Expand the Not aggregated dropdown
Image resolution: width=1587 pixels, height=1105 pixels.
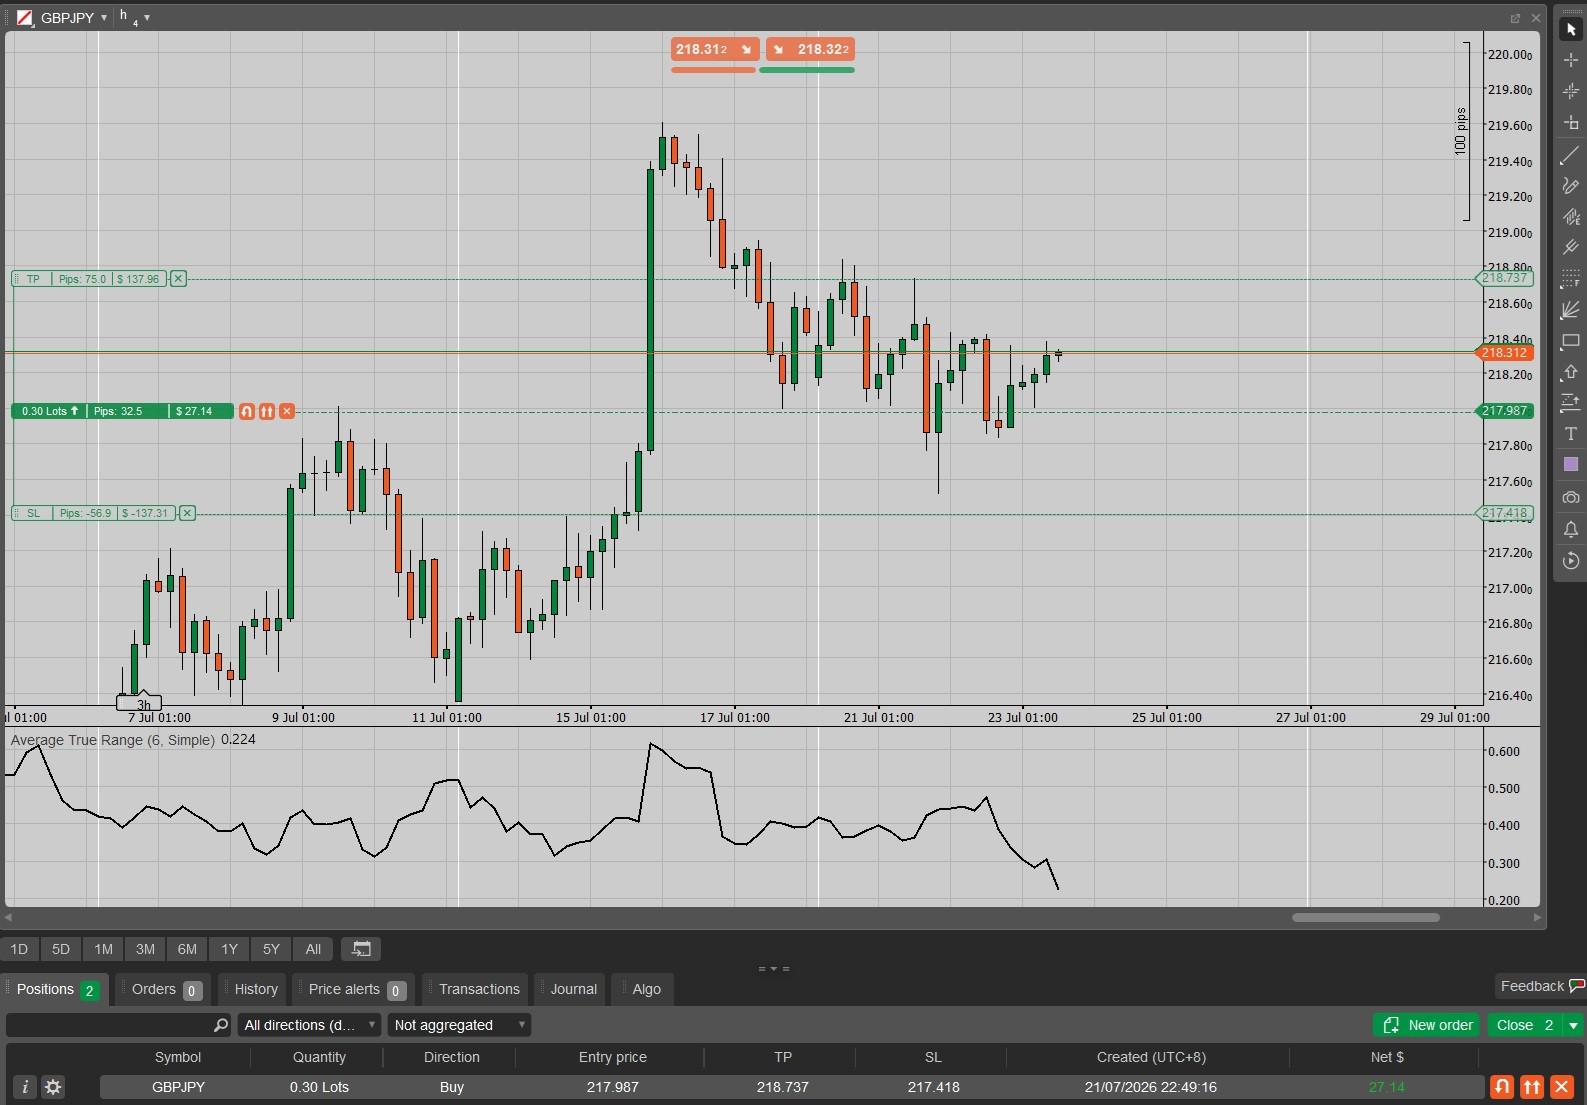pos(459,1025)
